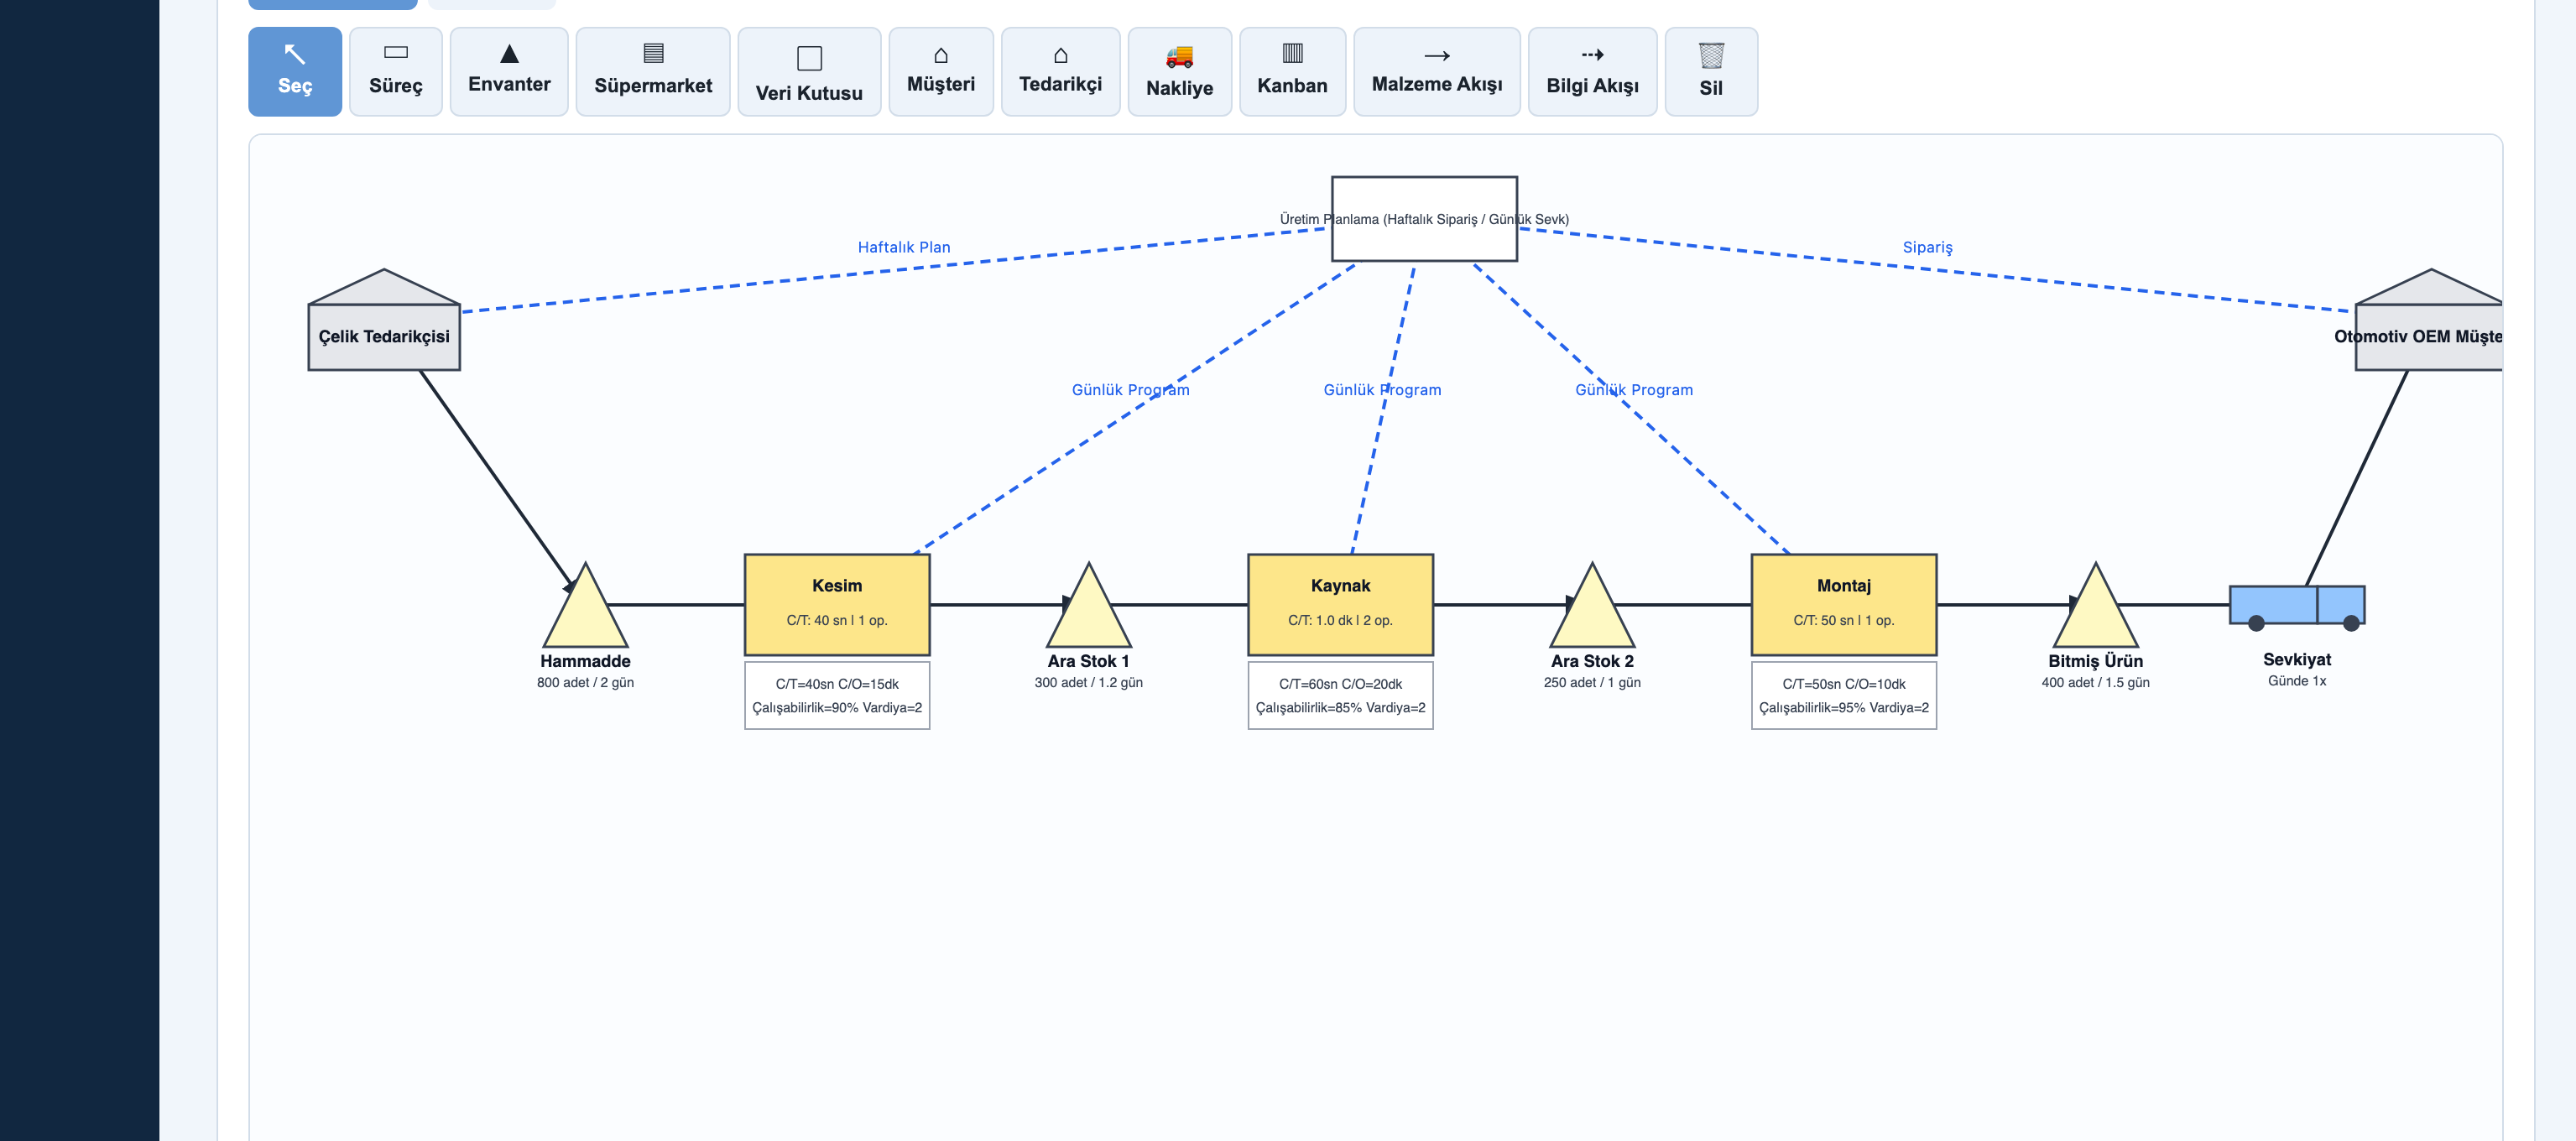Select the Üretim Planlama box
Screen dimensions: 2576x1141
[1424, 219]
